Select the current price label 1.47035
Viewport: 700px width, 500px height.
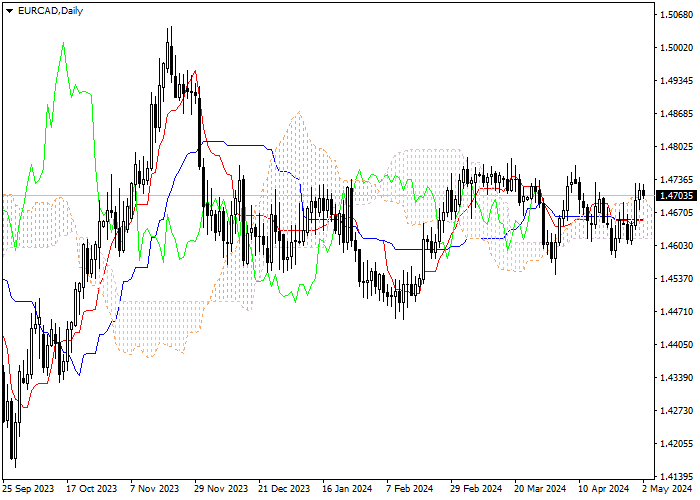[676, 196]
